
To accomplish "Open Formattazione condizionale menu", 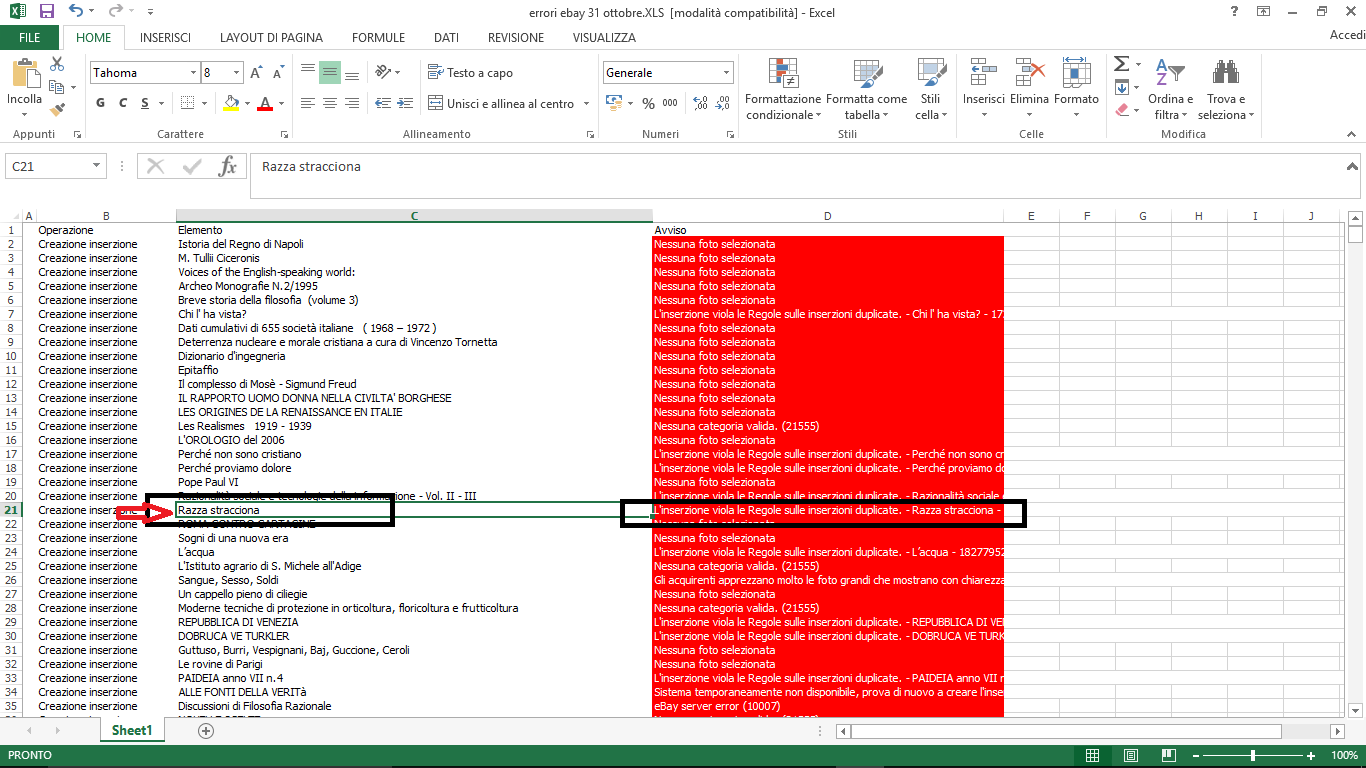I will 783,89.
